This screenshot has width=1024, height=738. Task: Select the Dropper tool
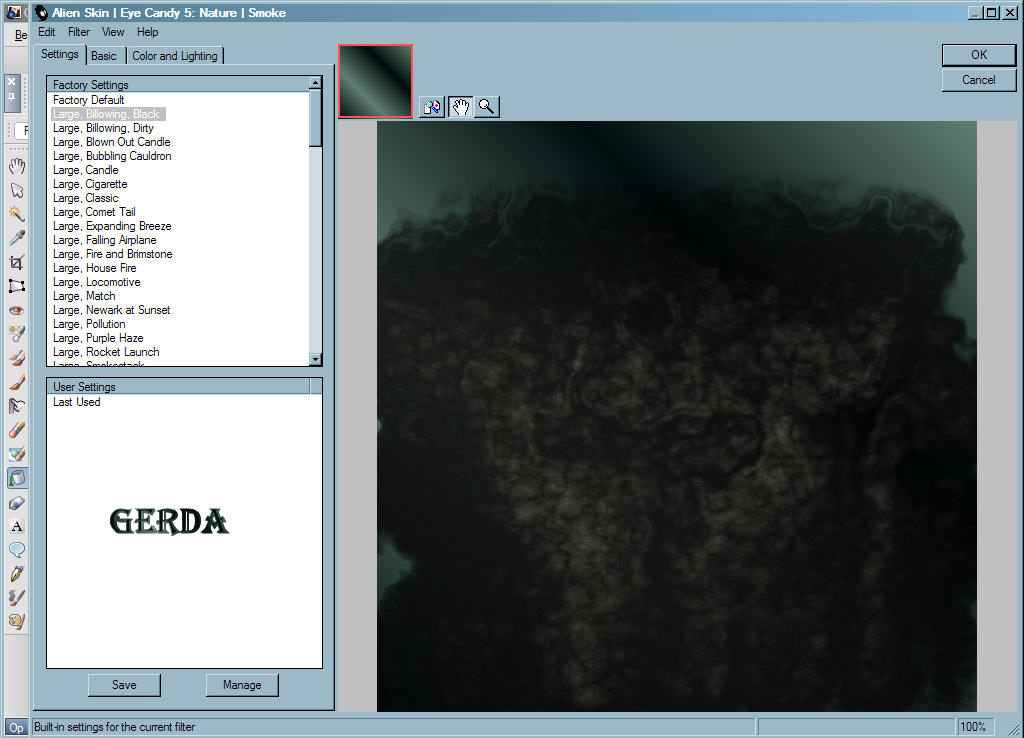pyautogui.click(x=17, y=238)
